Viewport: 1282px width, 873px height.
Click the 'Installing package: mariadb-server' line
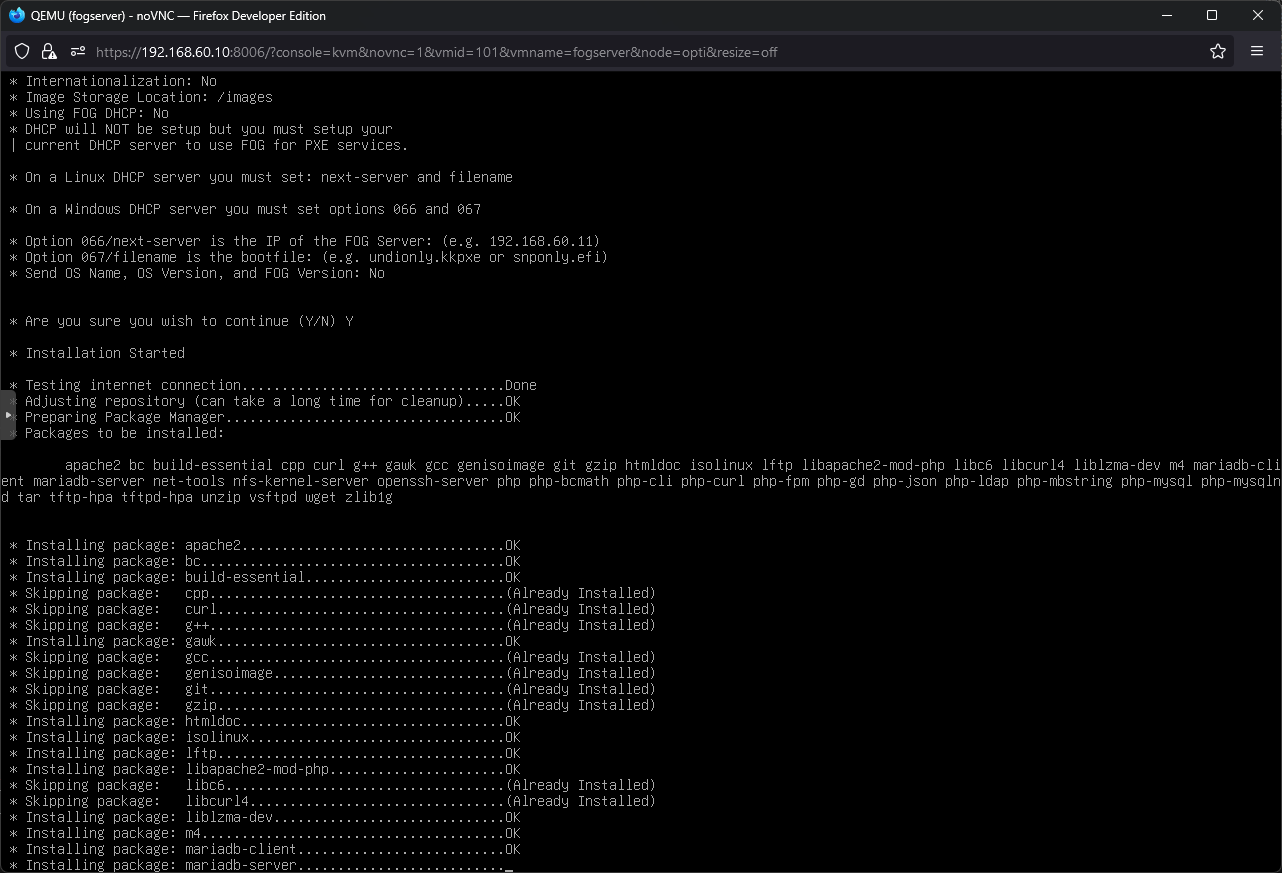coord(261,865)
